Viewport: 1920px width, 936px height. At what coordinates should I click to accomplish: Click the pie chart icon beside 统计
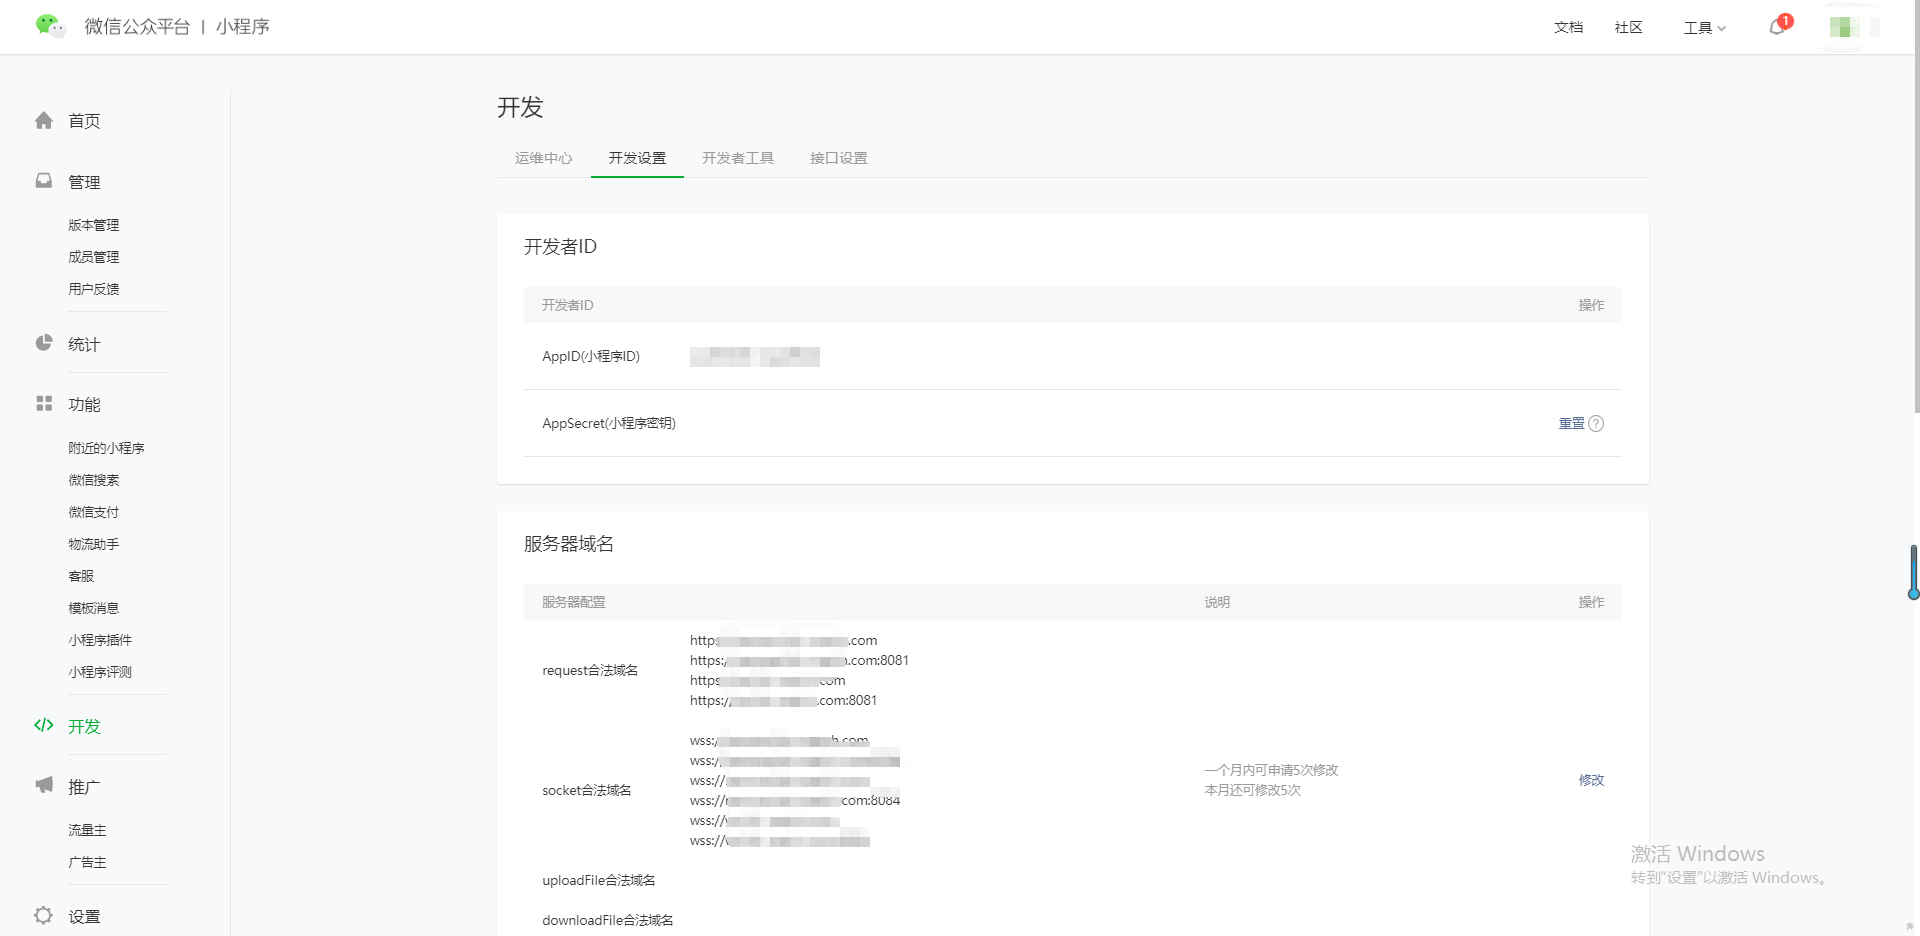tap(44, 343)
